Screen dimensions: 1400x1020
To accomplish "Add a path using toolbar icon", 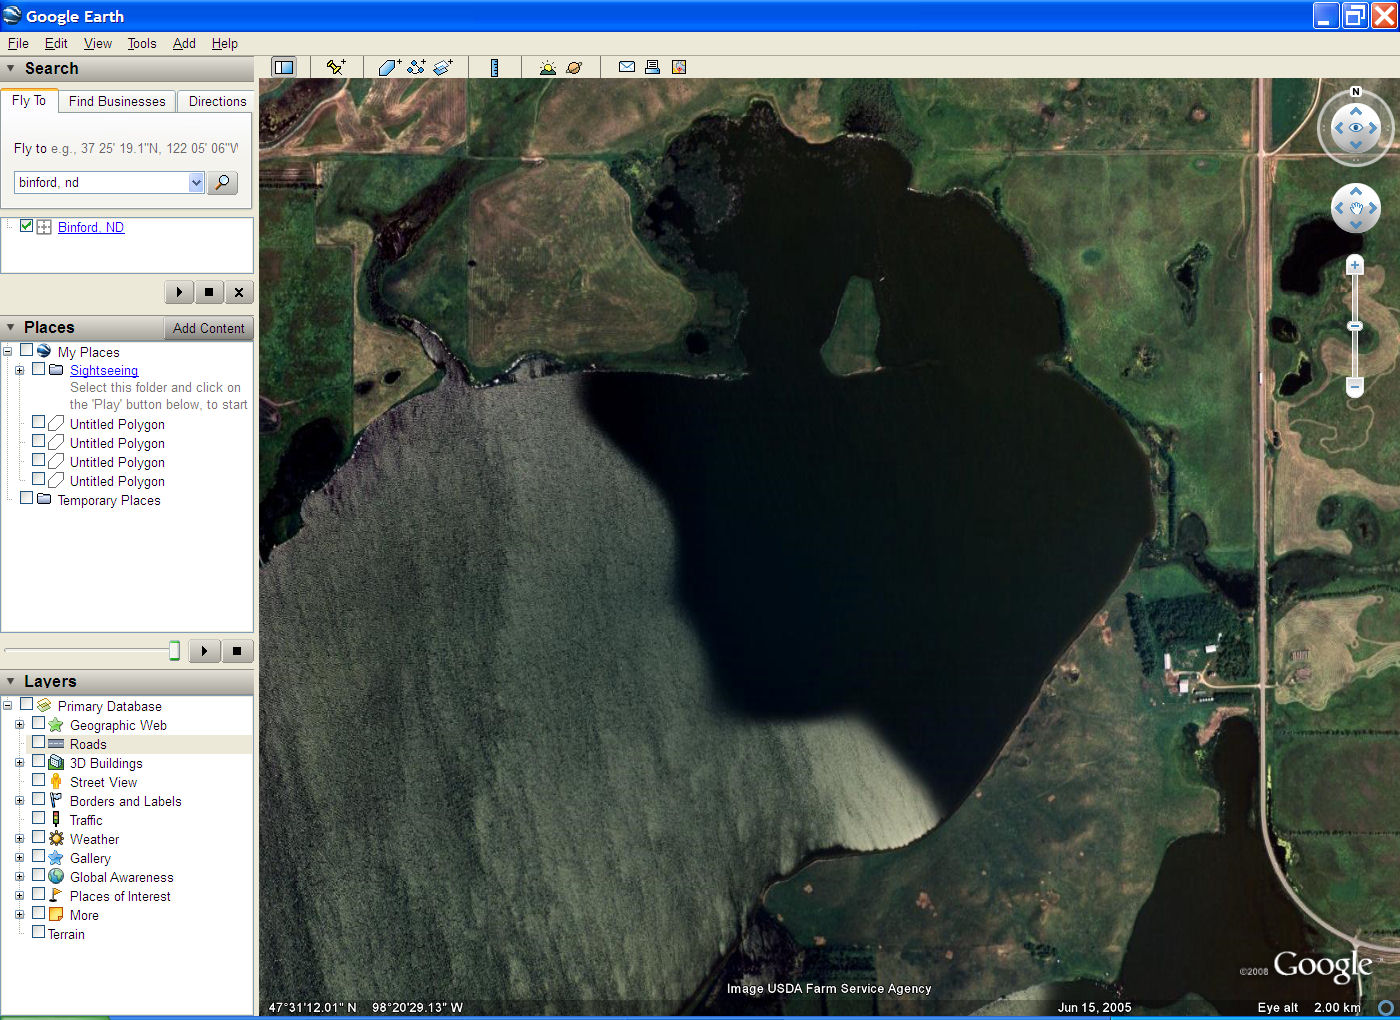I will [x=416, y=67].
